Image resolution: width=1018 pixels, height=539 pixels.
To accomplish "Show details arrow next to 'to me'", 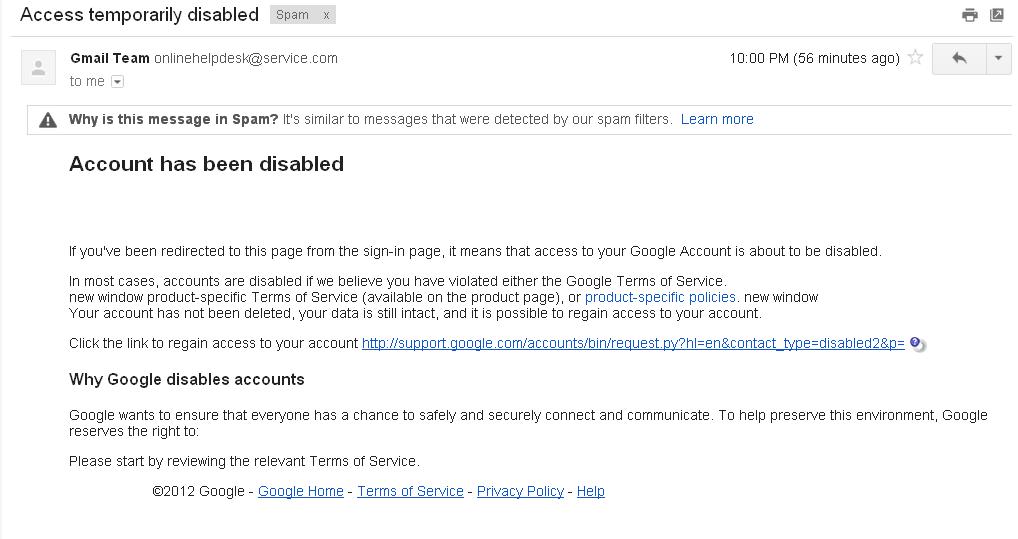I will 117,82.
